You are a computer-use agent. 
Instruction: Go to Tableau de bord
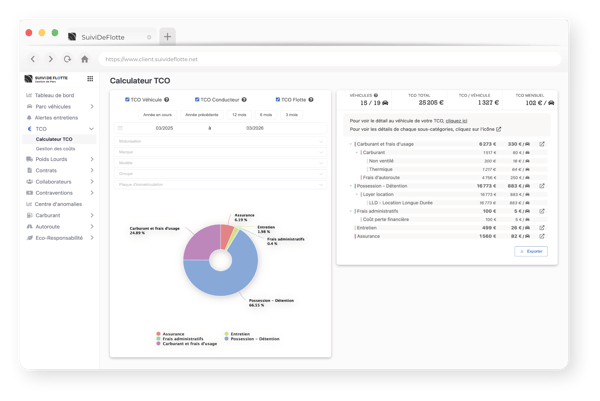54,95
